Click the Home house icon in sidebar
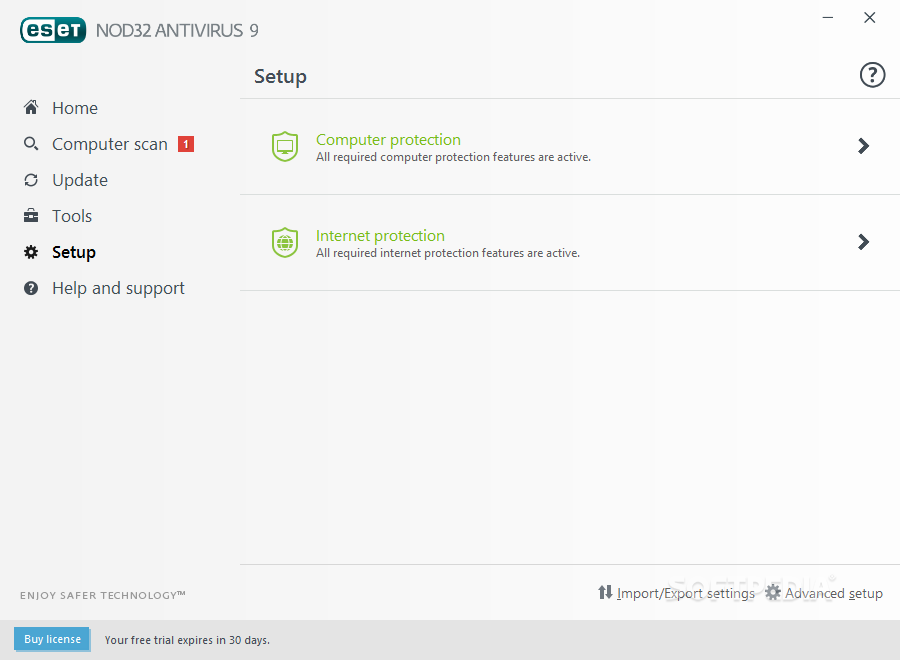Screen dimensions: 900x660 point(31,107)
